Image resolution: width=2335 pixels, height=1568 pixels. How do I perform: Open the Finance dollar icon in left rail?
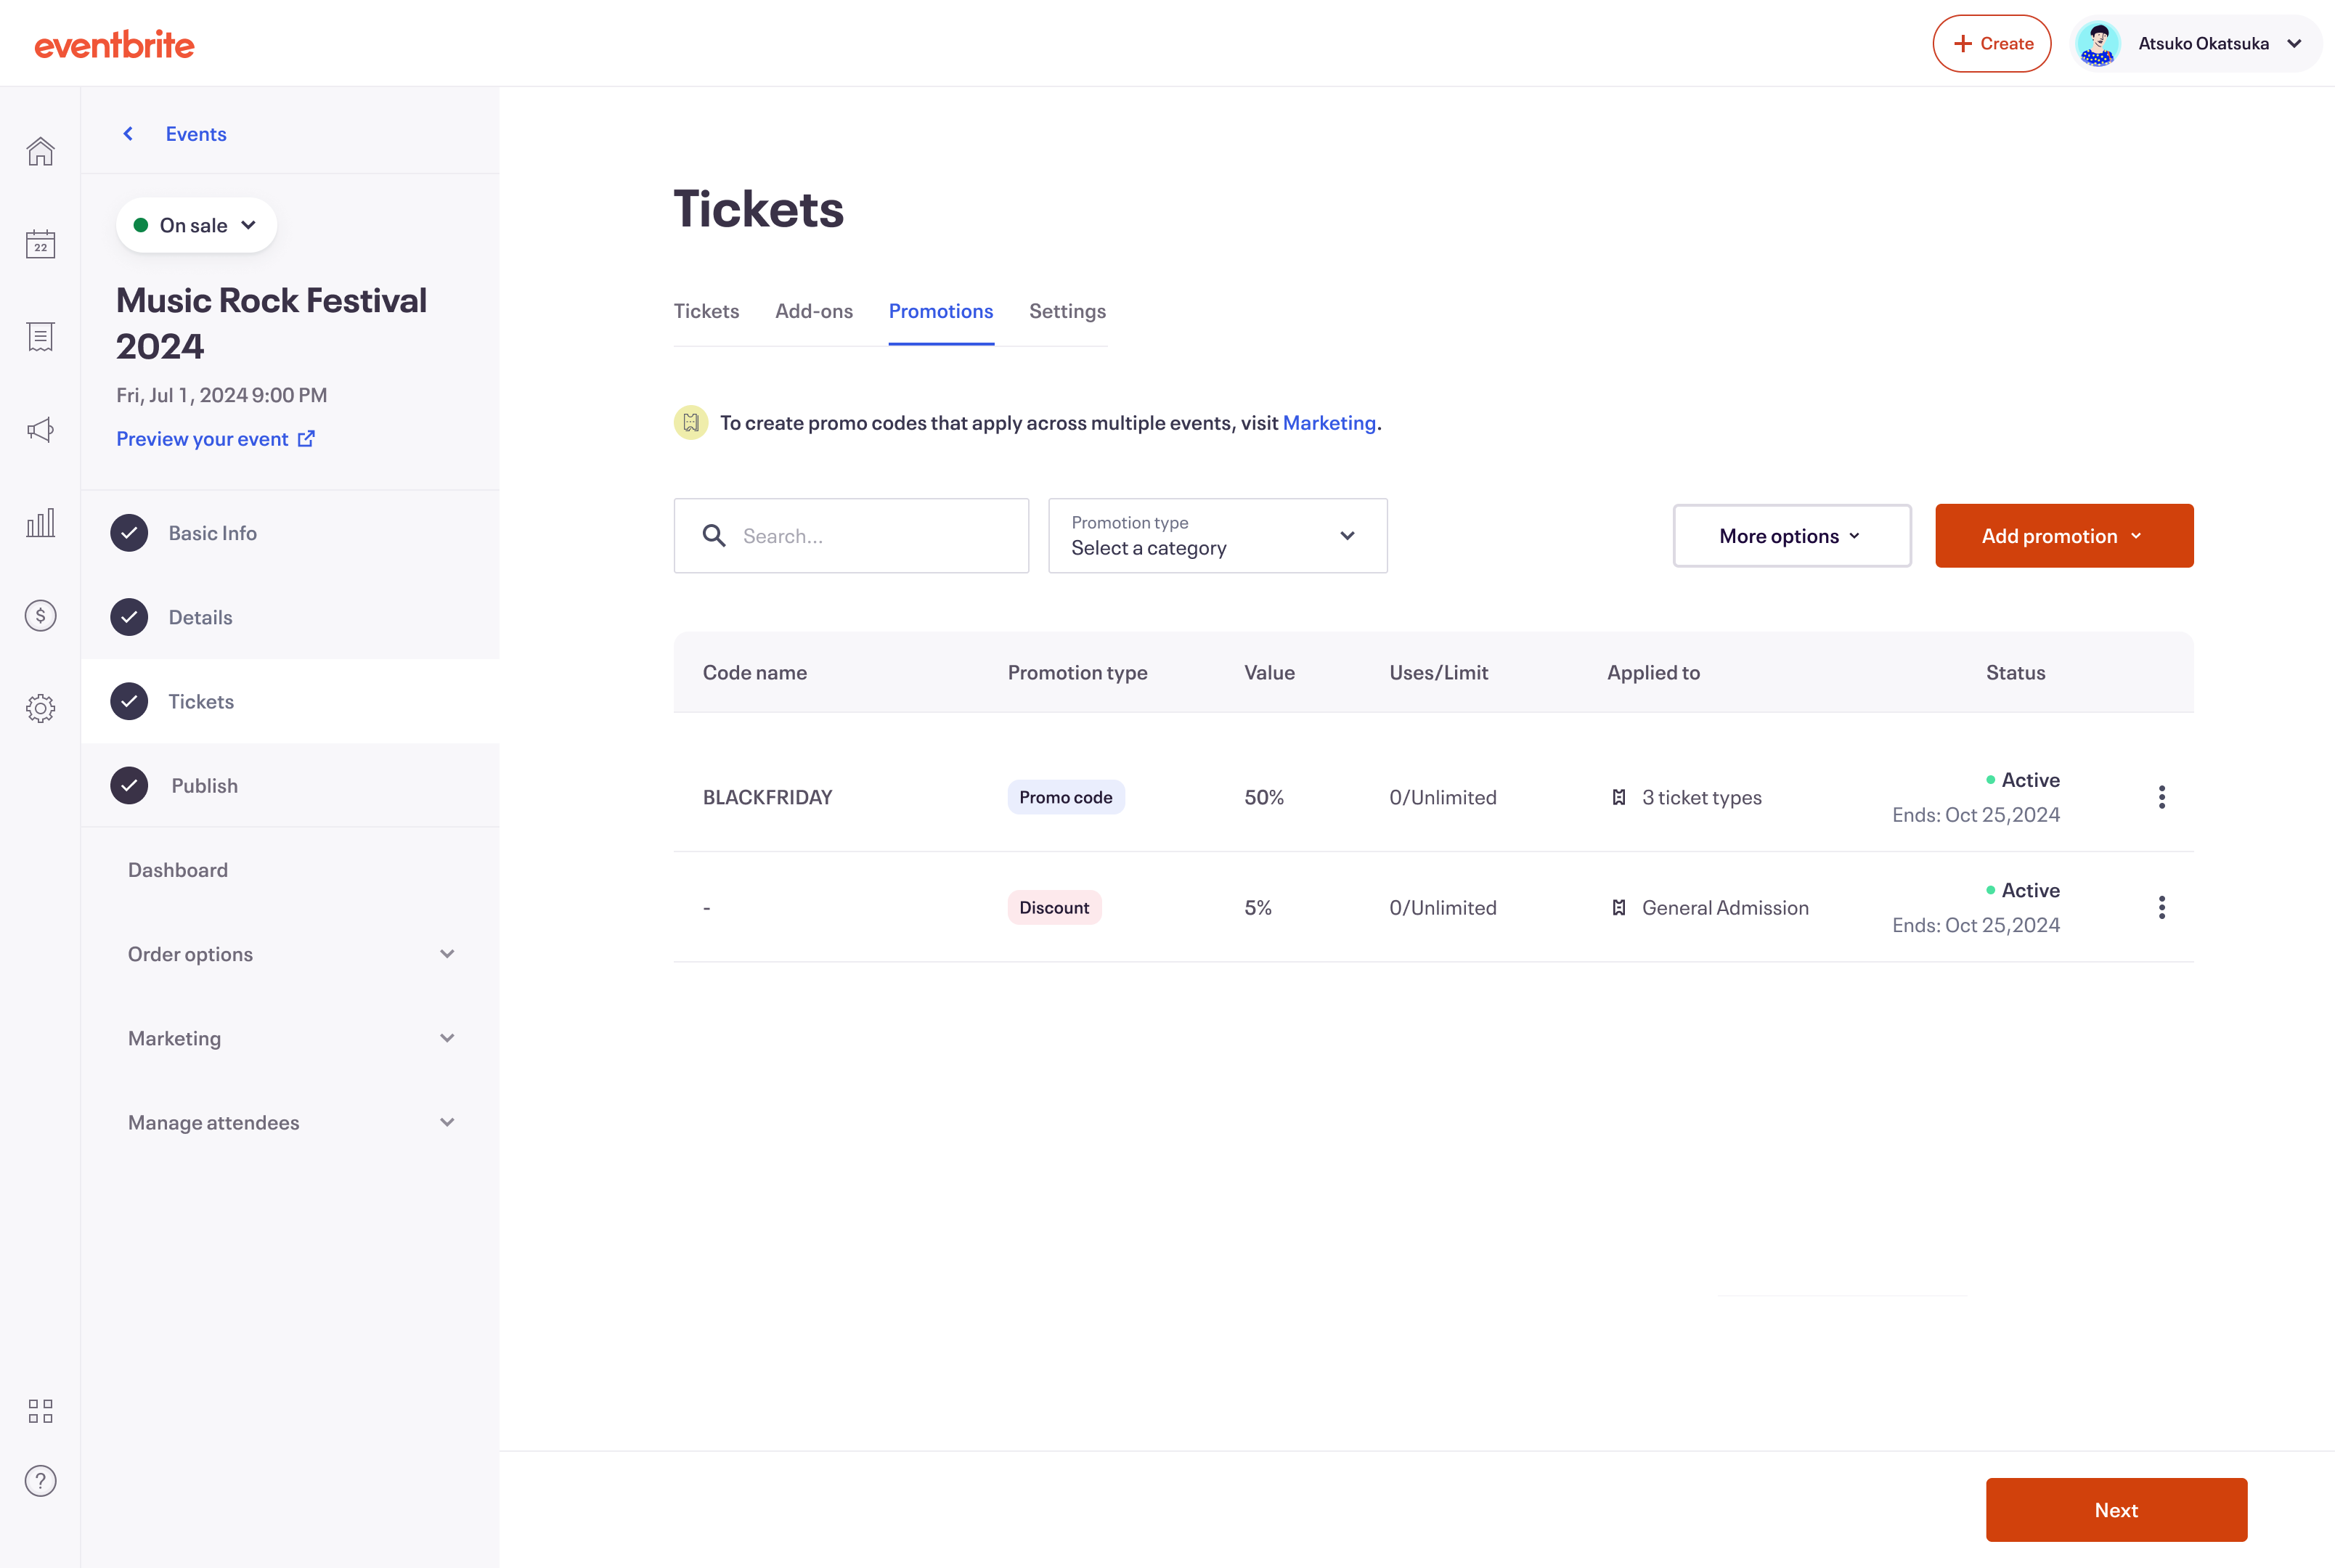click(x=40, y=615)
